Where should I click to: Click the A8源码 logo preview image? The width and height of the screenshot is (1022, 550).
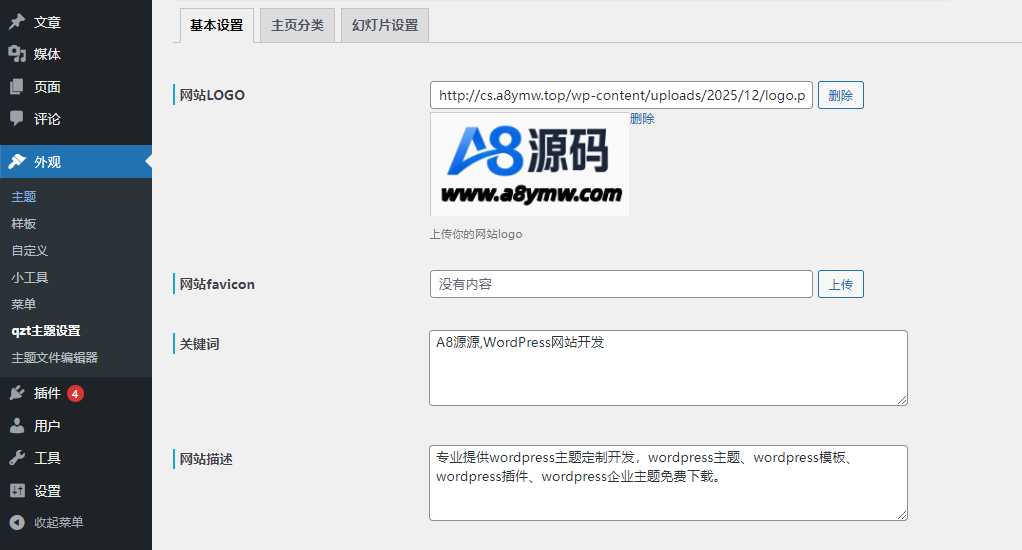click(x=529, y=164)
